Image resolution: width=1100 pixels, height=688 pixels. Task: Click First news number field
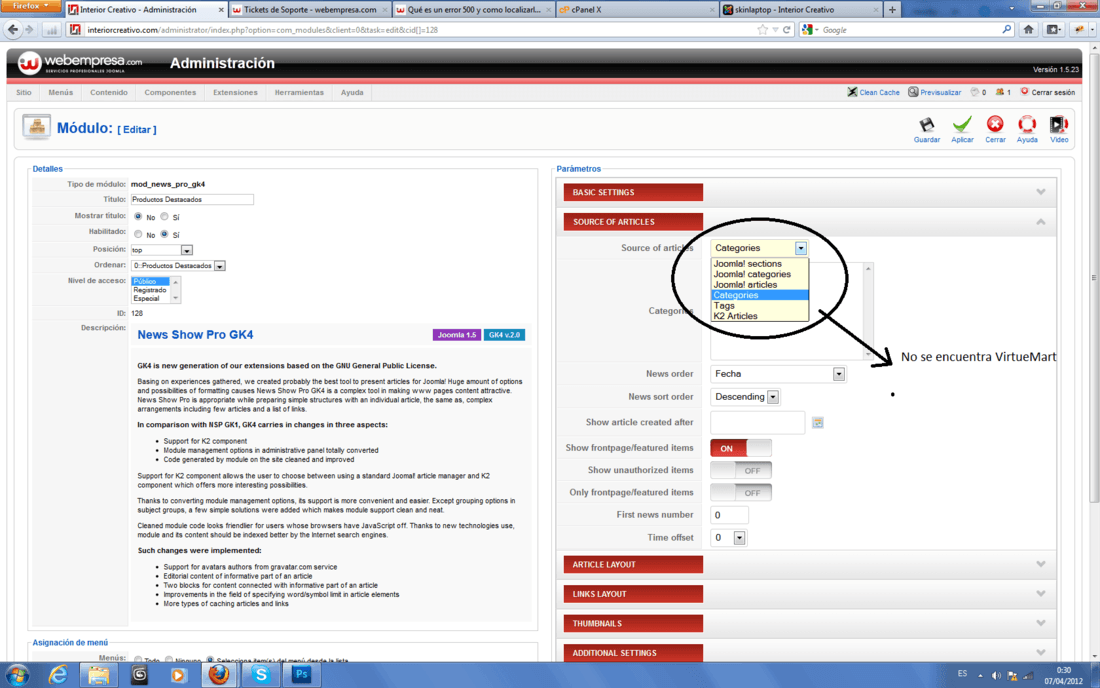tap(729, 515)
